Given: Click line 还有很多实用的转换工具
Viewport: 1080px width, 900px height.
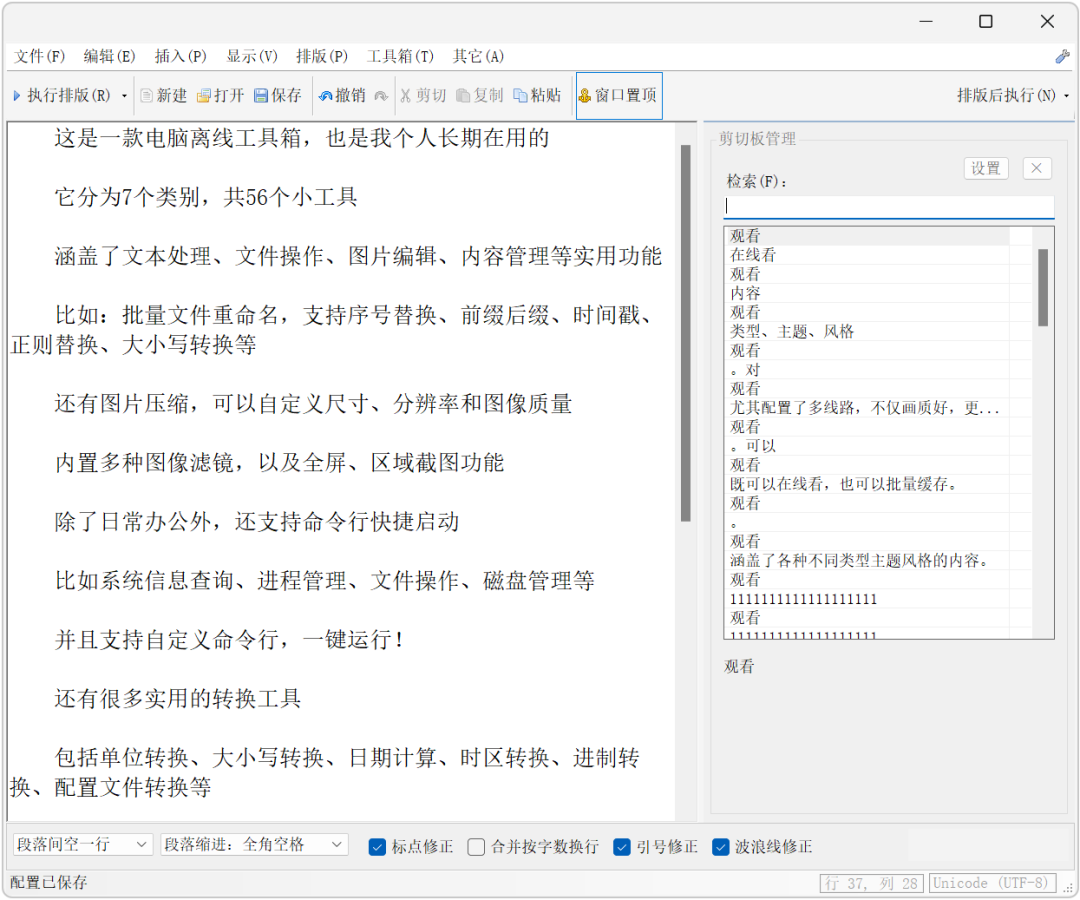Looking at the screenshot, I should (178, 699).
